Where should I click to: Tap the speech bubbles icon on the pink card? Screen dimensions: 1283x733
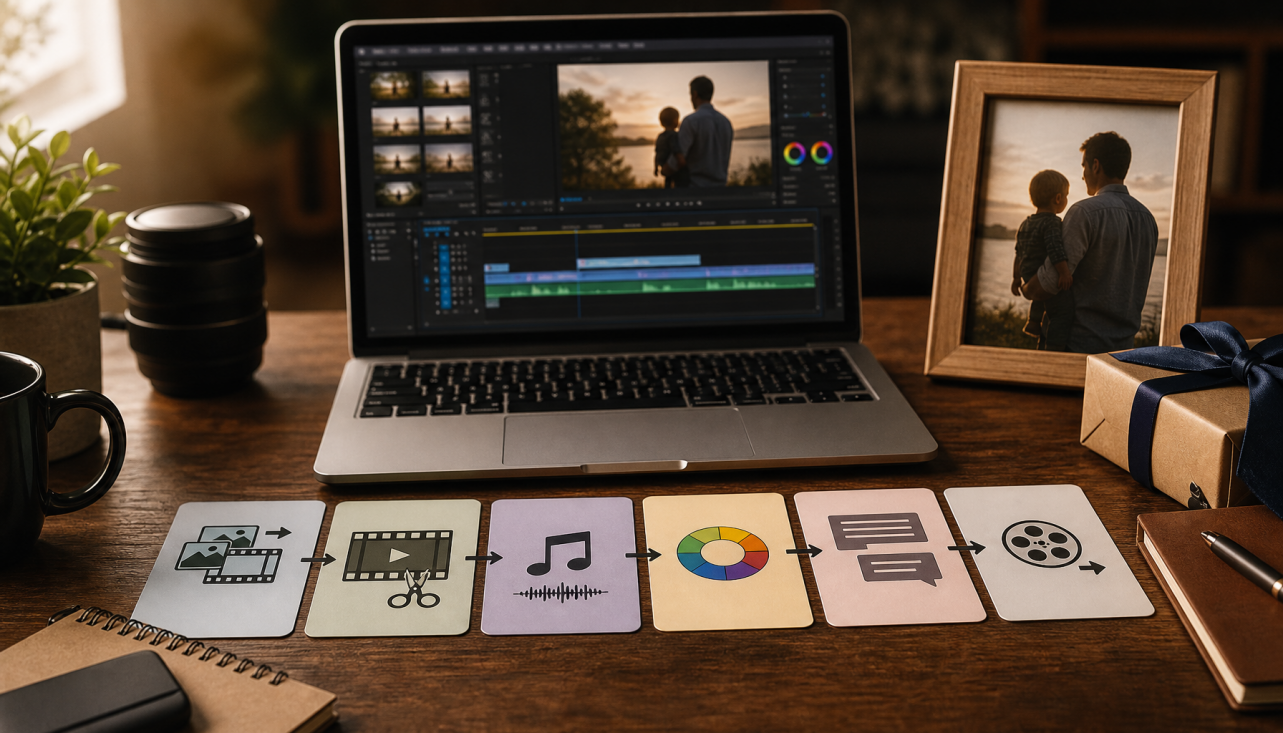point(884,548)
